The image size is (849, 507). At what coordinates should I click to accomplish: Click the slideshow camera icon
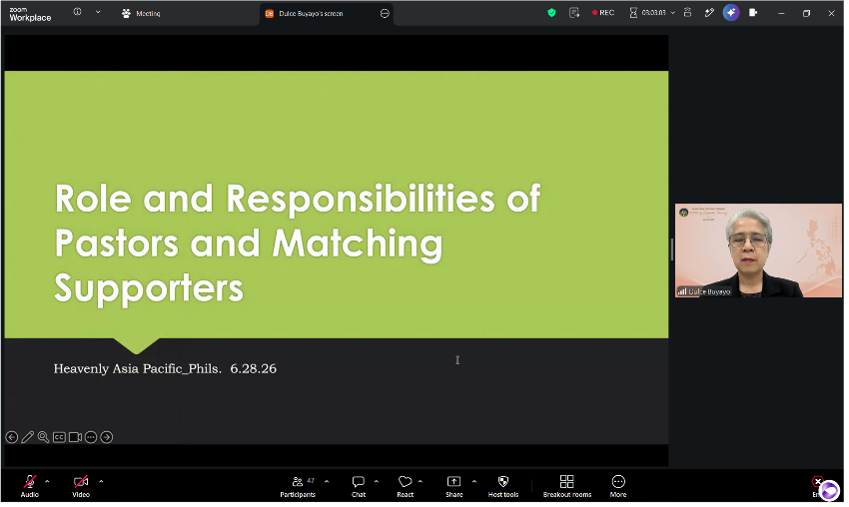[76, 439]
